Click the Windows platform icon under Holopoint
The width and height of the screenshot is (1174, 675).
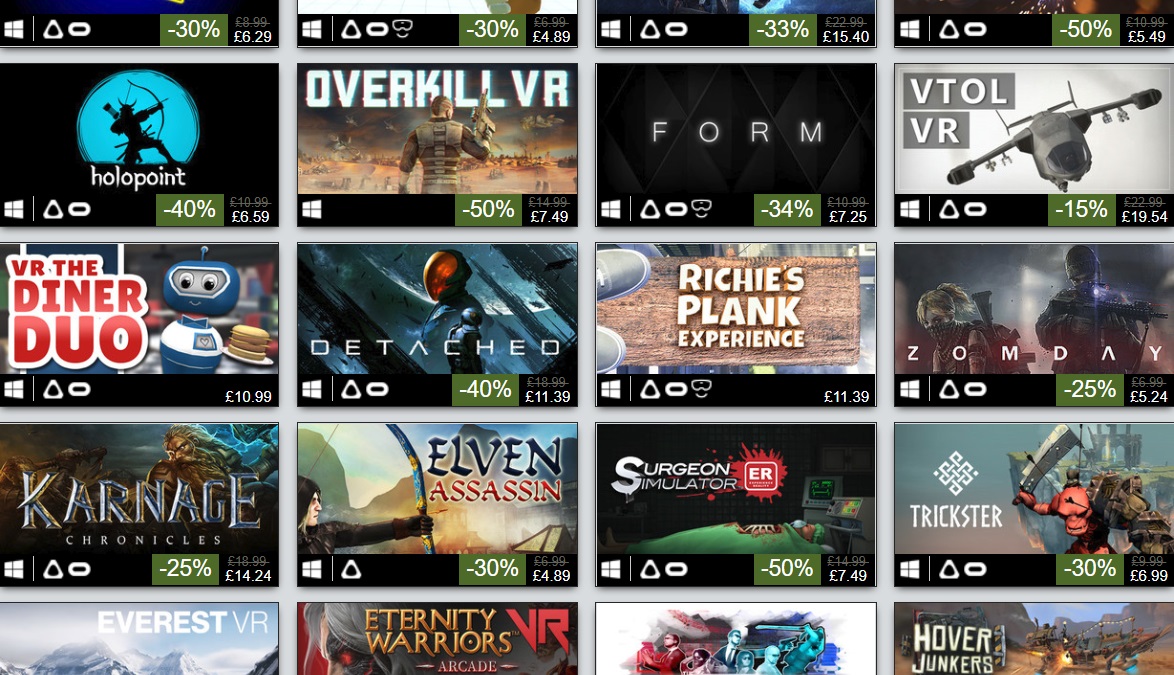tap(14, 209)
